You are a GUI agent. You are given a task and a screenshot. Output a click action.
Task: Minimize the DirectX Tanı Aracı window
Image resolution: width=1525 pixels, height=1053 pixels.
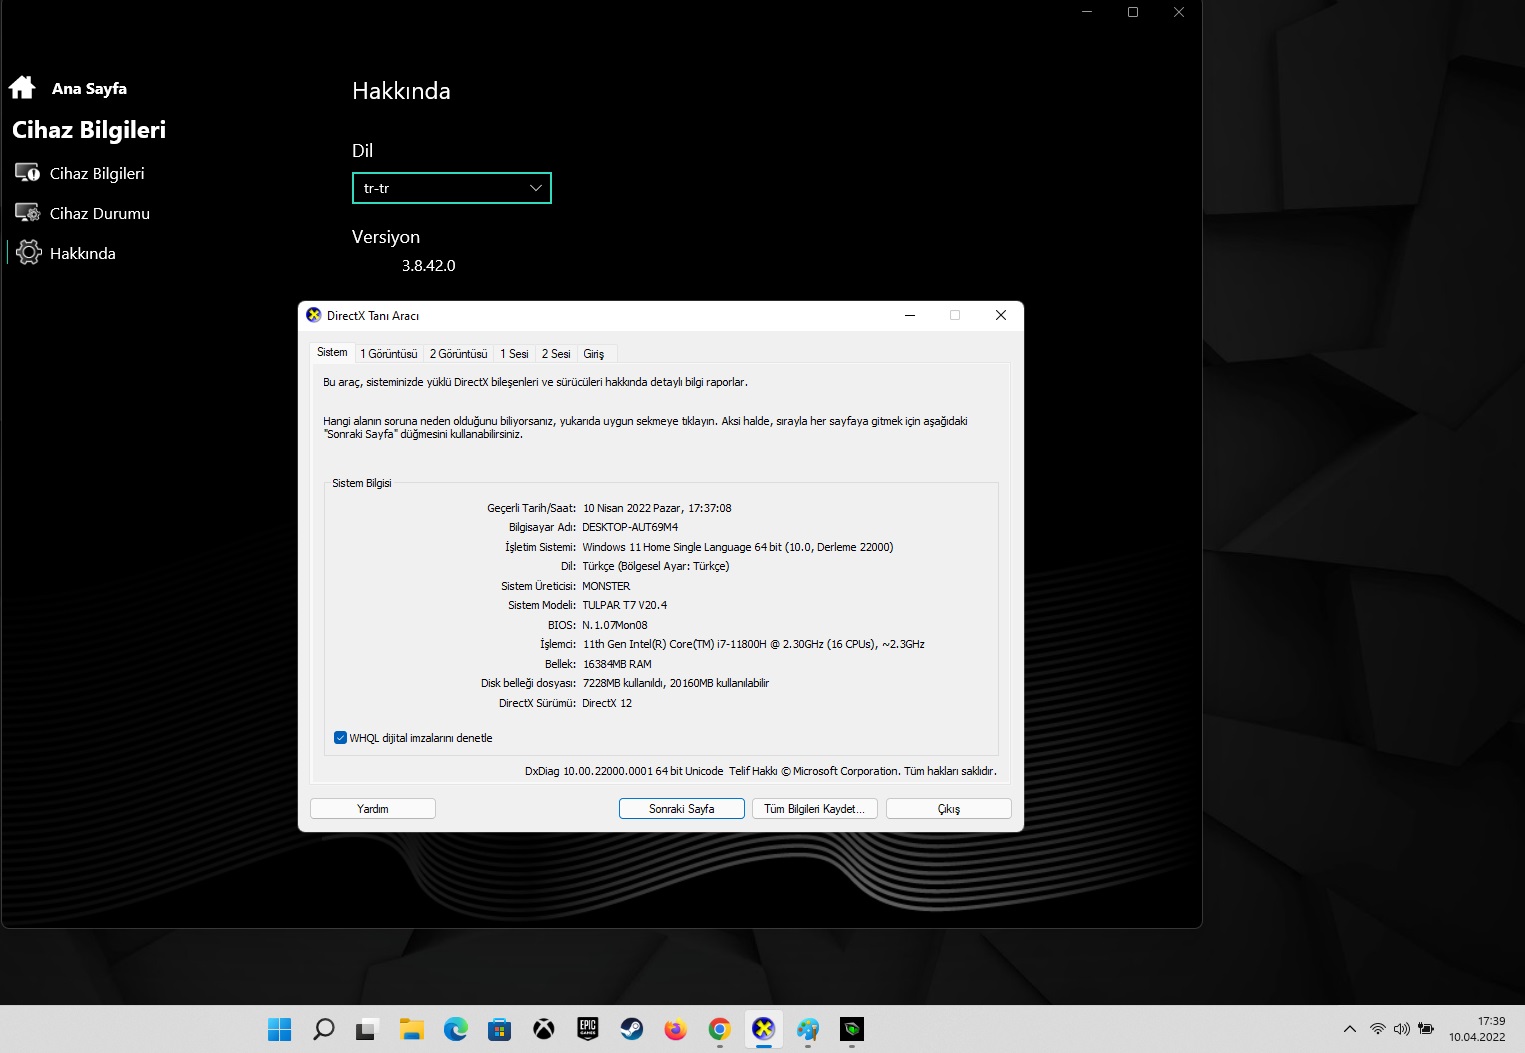(x=910, y=315)
